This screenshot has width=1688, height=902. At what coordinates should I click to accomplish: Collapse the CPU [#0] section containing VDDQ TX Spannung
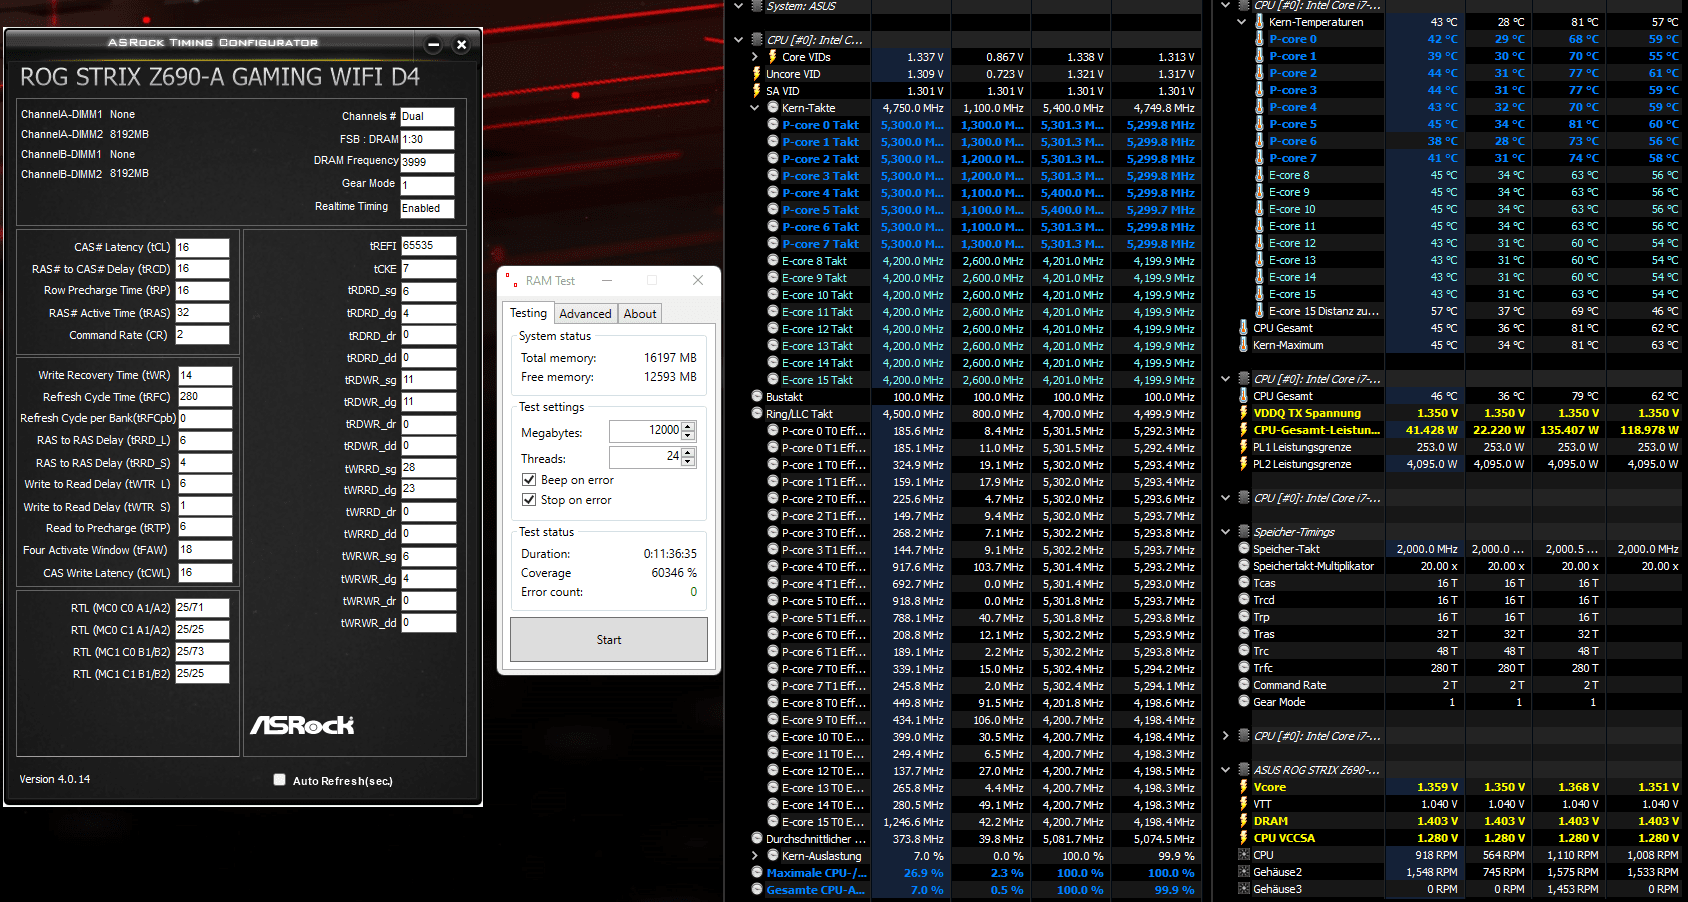pyautogui.click(x=1226, y=379)
